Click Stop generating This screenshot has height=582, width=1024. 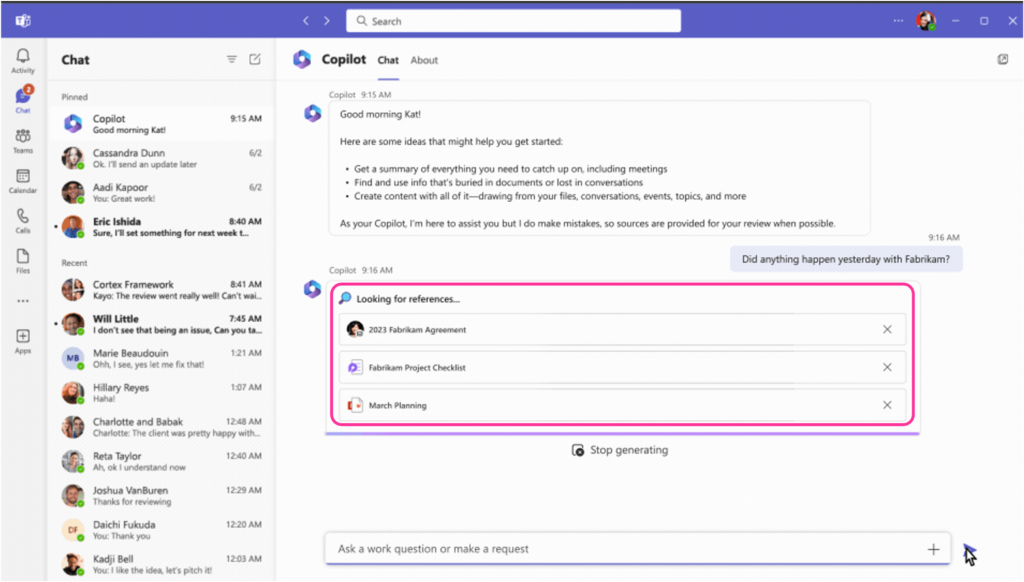point(621,449)
